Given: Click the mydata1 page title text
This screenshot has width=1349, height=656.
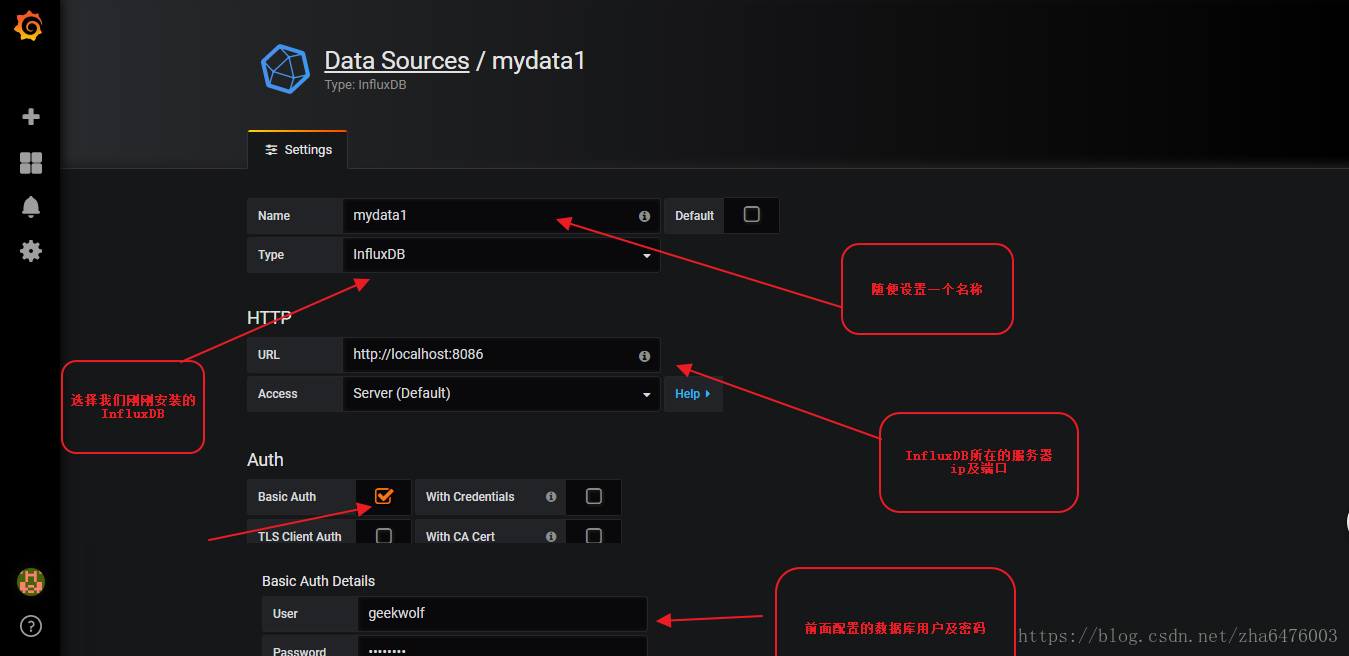Looking at the screenshot, I should 539,61.
